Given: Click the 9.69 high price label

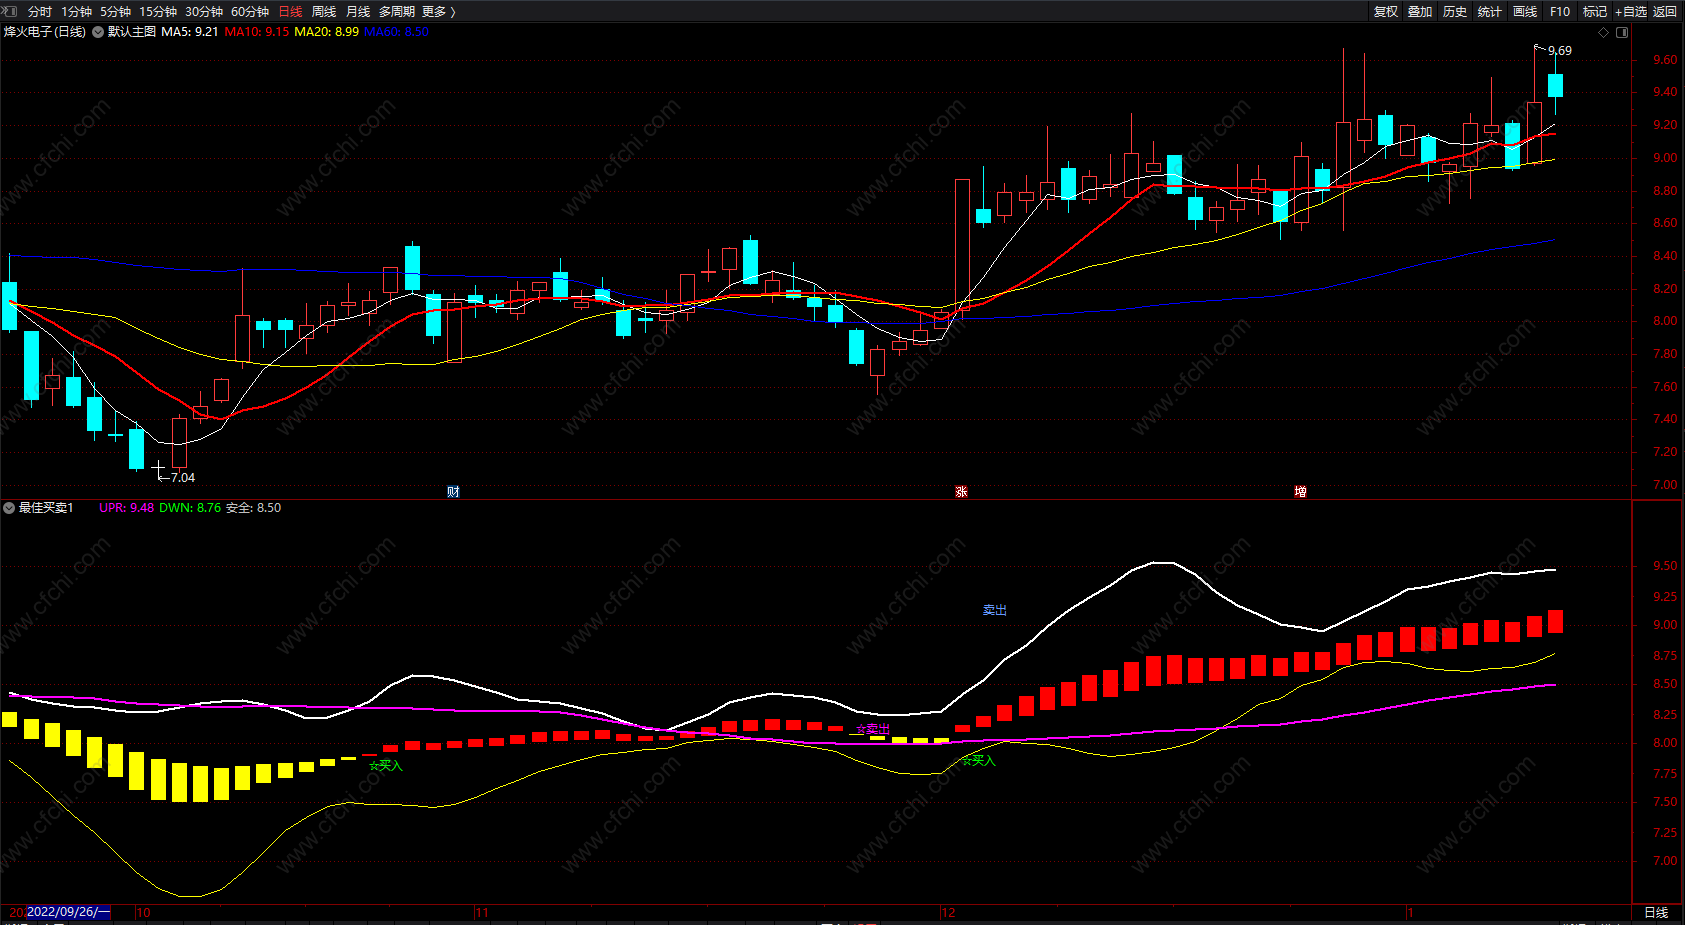Looking at the screenshot, I should (1560, 51).
